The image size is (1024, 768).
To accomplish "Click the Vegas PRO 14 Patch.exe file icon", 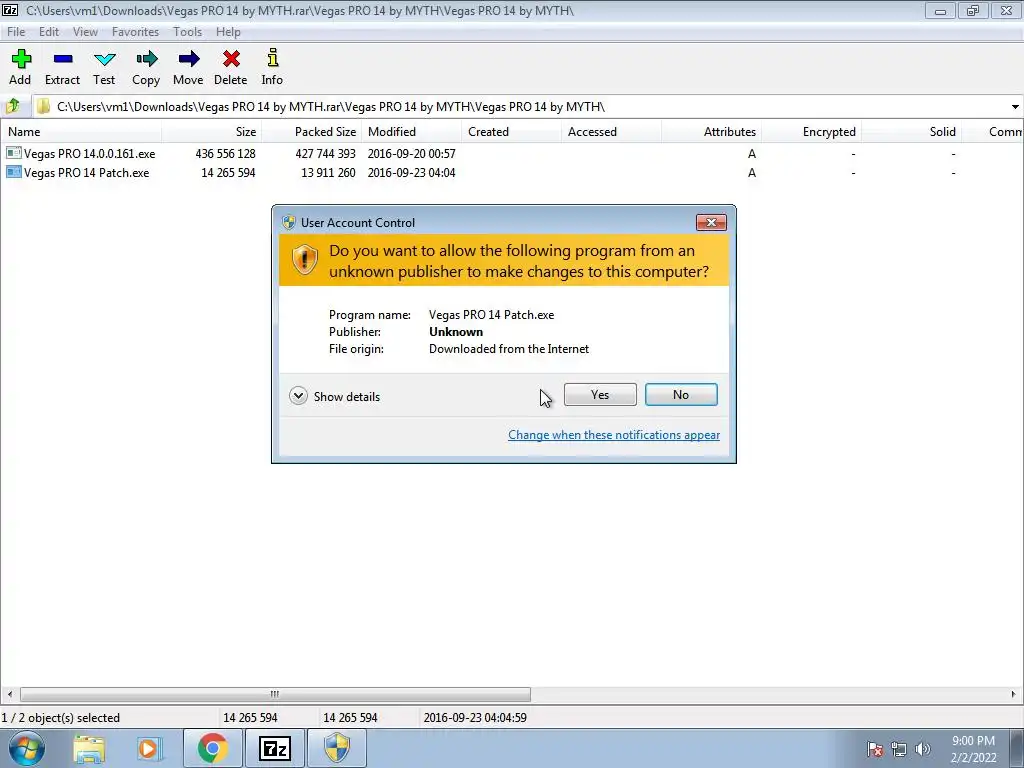I will (14, 172).
